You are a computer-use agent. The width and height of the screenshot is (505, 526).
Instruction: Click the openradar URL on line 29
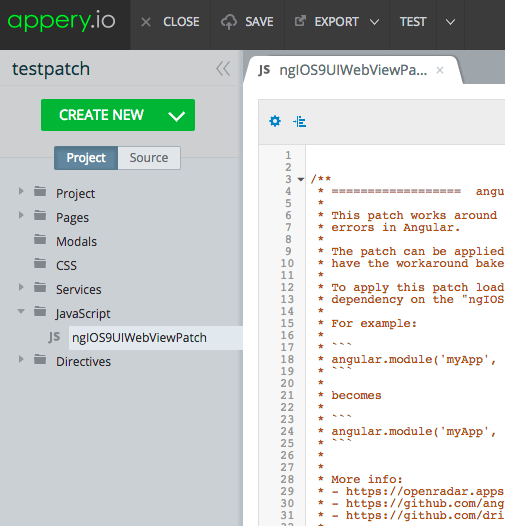click(425, 491)
